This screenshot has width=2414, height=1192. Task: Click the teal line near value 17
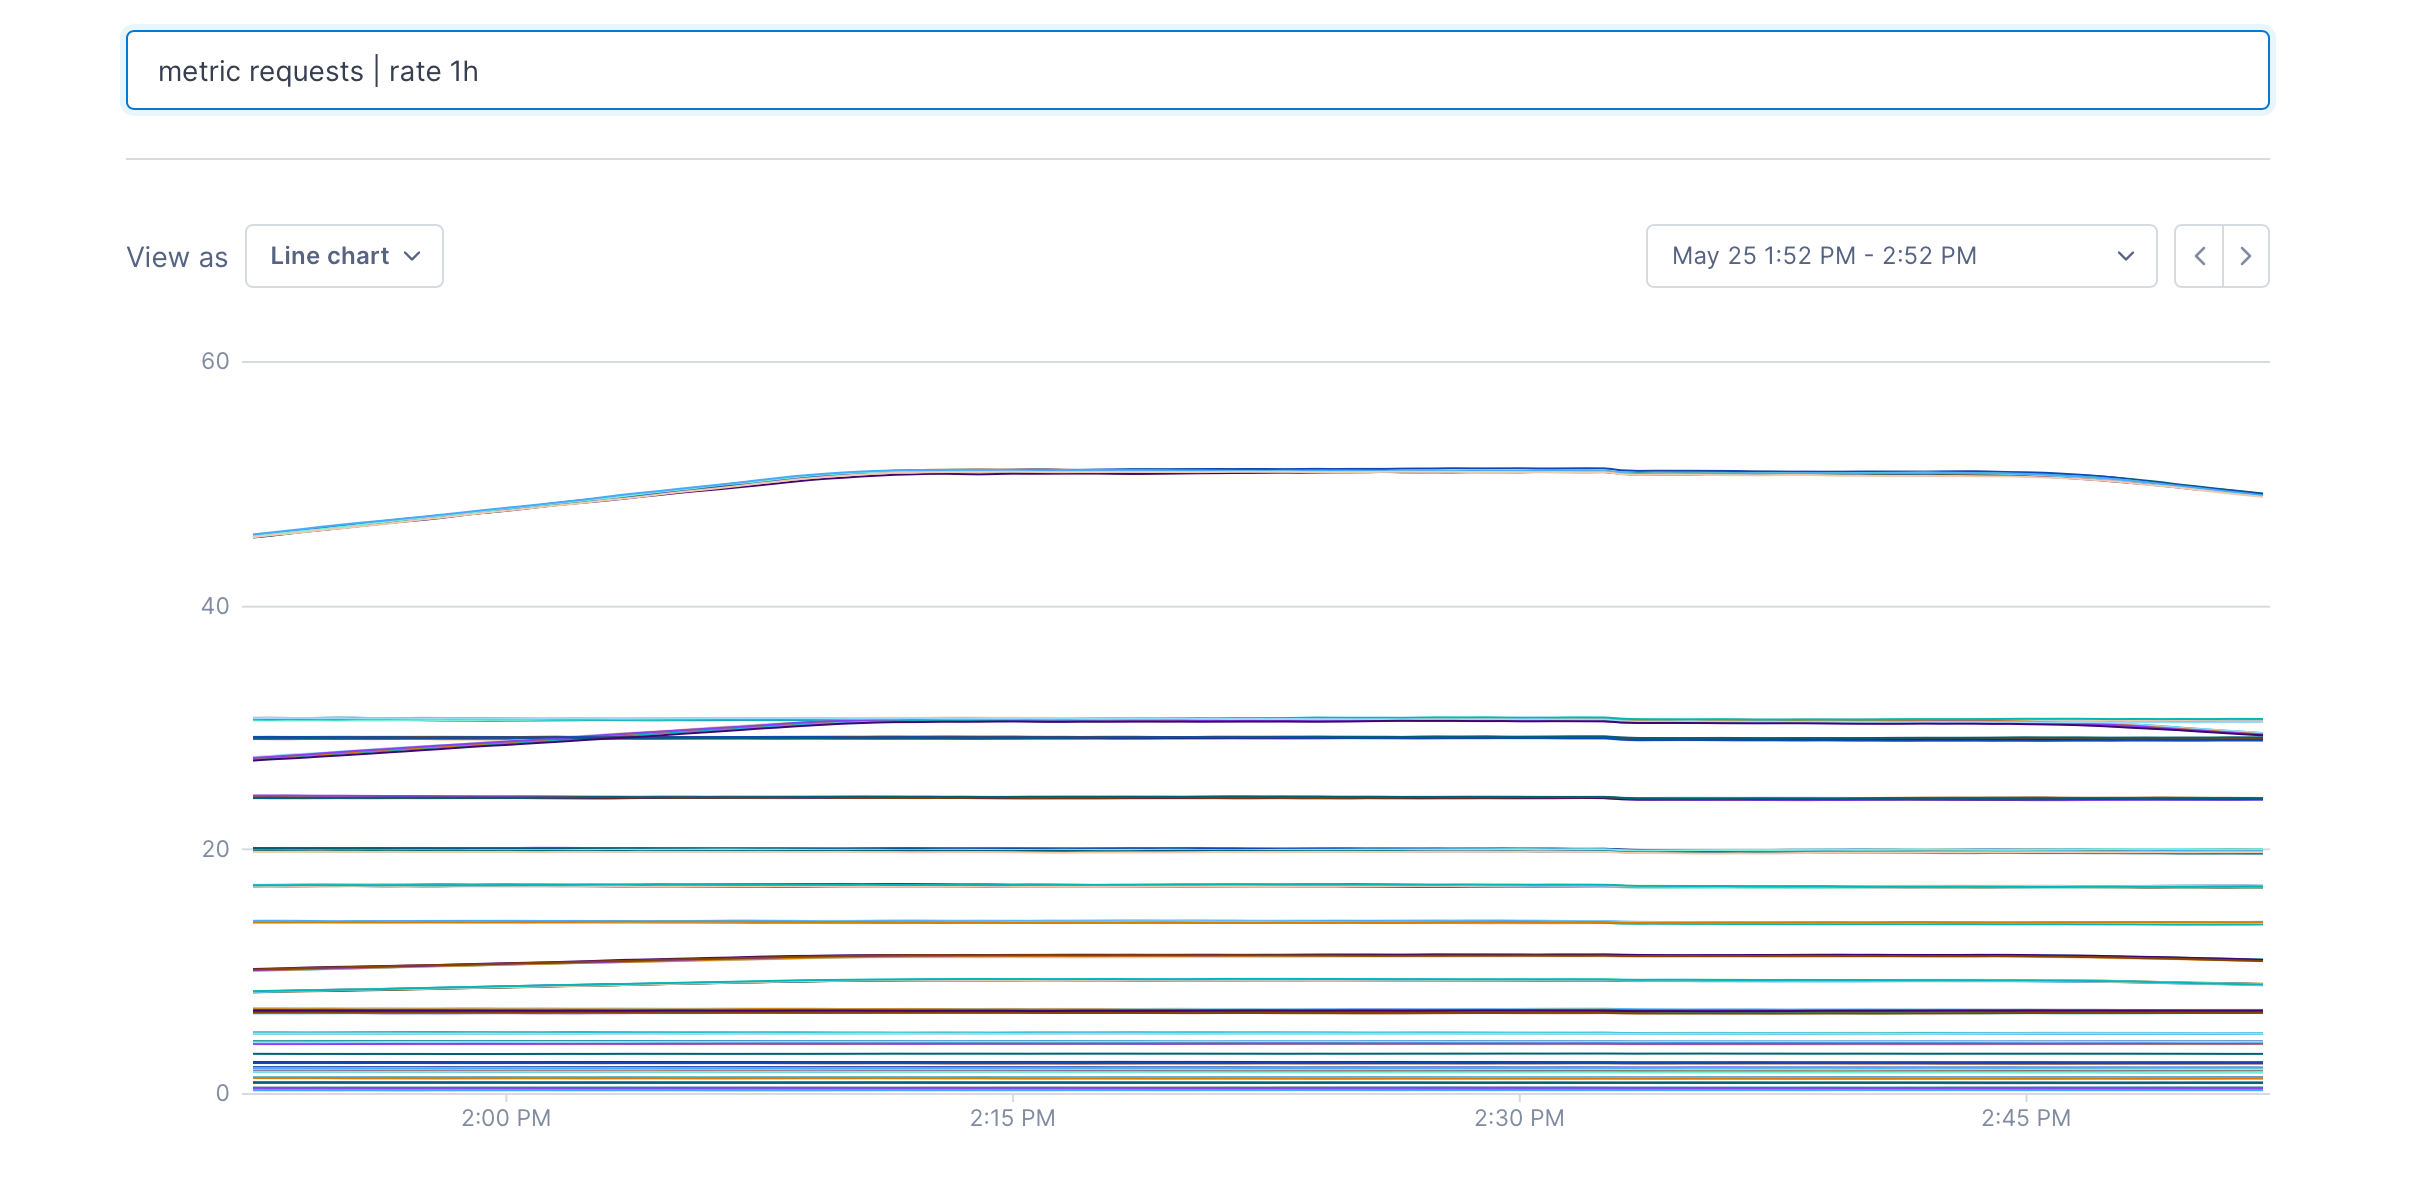[x=1200, y=885]
